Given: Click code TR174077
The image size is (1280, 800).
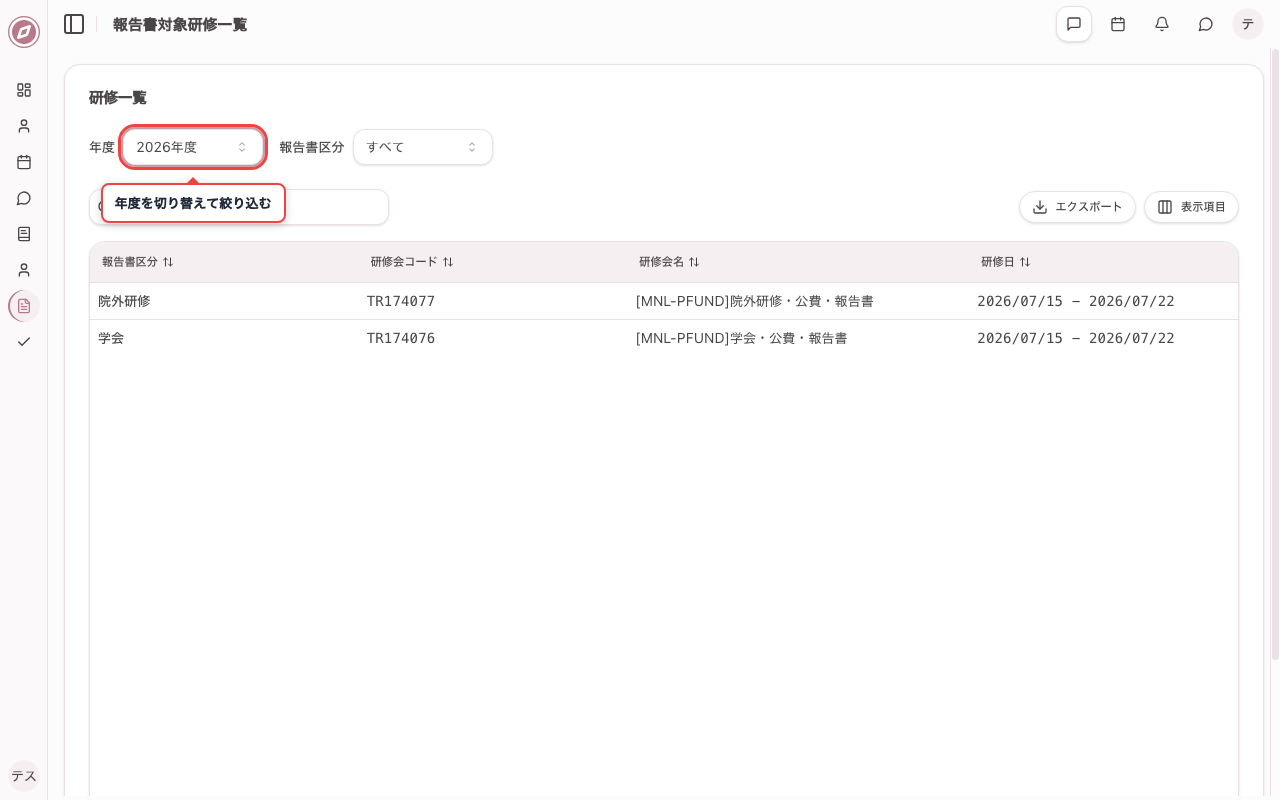Looking at the screenshot, I should click(x=401, y=301).
